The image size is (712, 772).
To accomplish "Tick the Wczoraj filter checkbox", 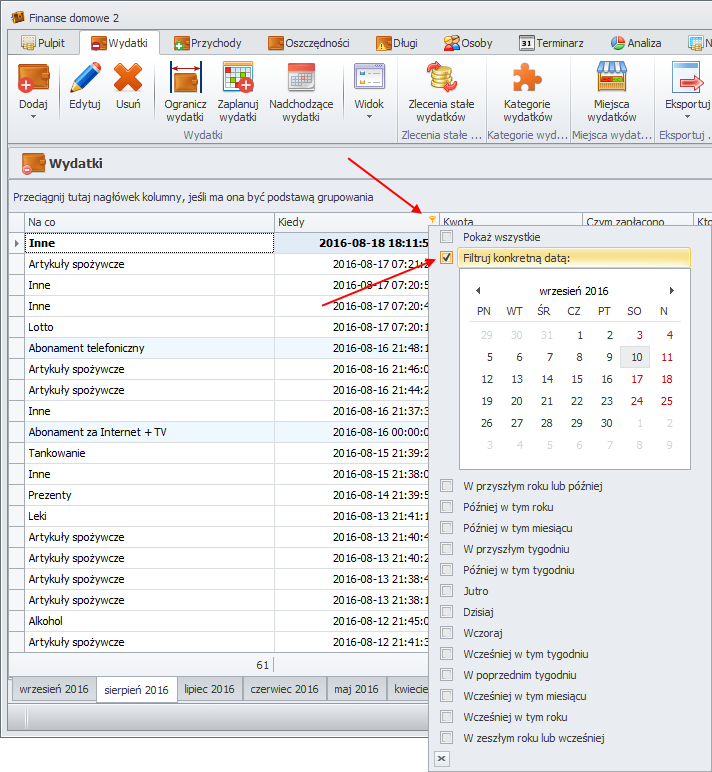I will click(x=447, y=633).
